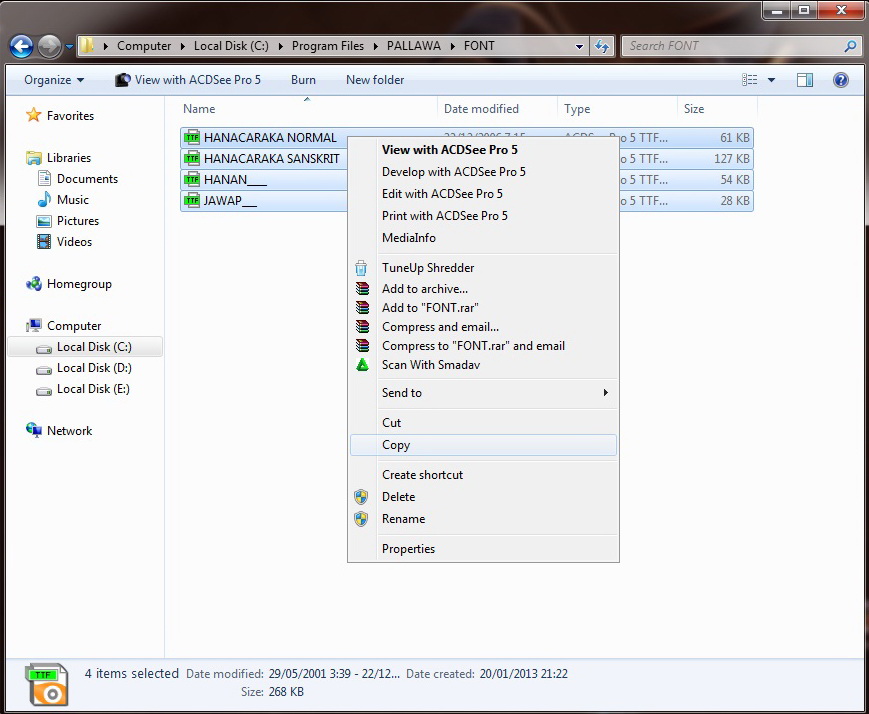869x714 pixels.
Task: Click the Music library icon in the sidebar
Action: (x=42, y=200)
